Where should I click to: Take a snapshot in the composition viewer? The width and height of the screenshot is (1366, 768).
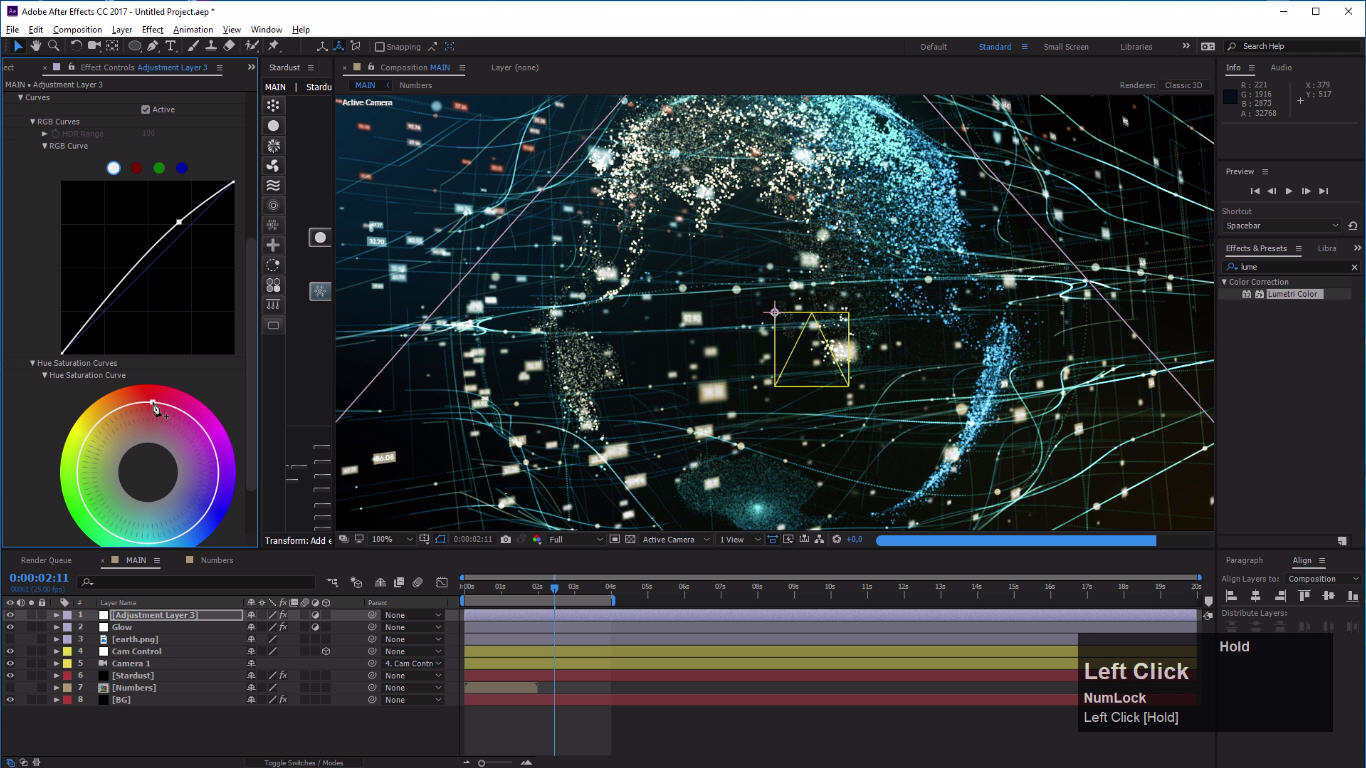[504, 539]
